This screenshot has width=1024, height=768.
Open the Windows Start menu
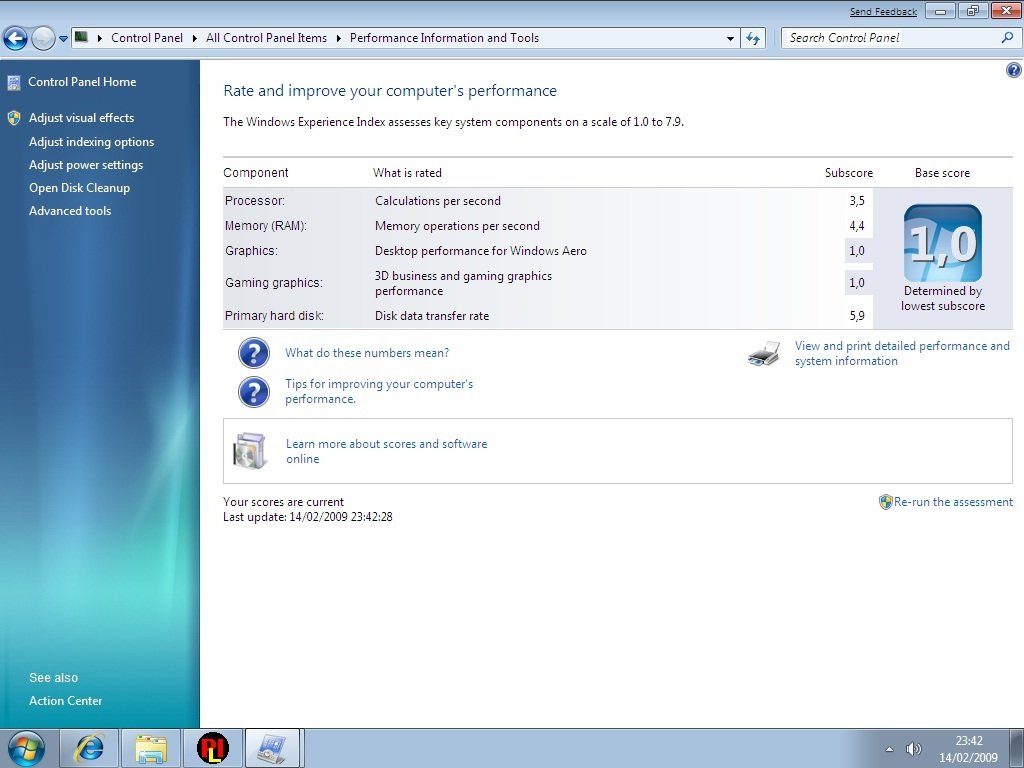point(26,748)
